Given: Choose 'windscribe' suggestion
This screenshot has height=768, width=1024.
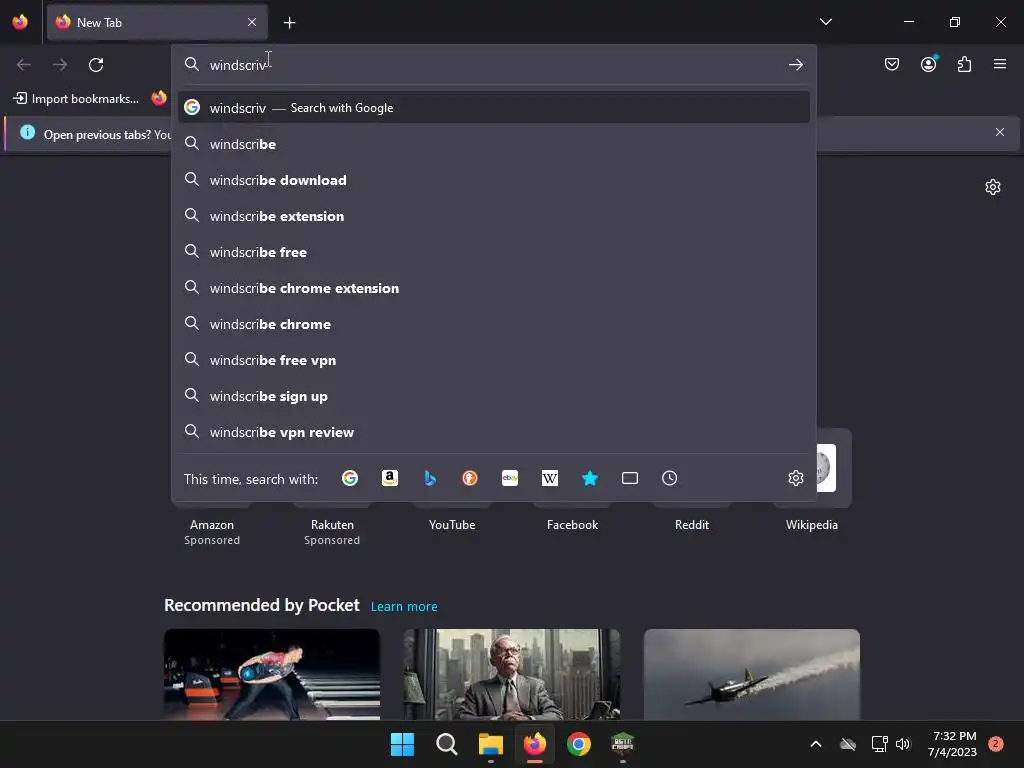Looking at the screenshot, I should [494, 144].
